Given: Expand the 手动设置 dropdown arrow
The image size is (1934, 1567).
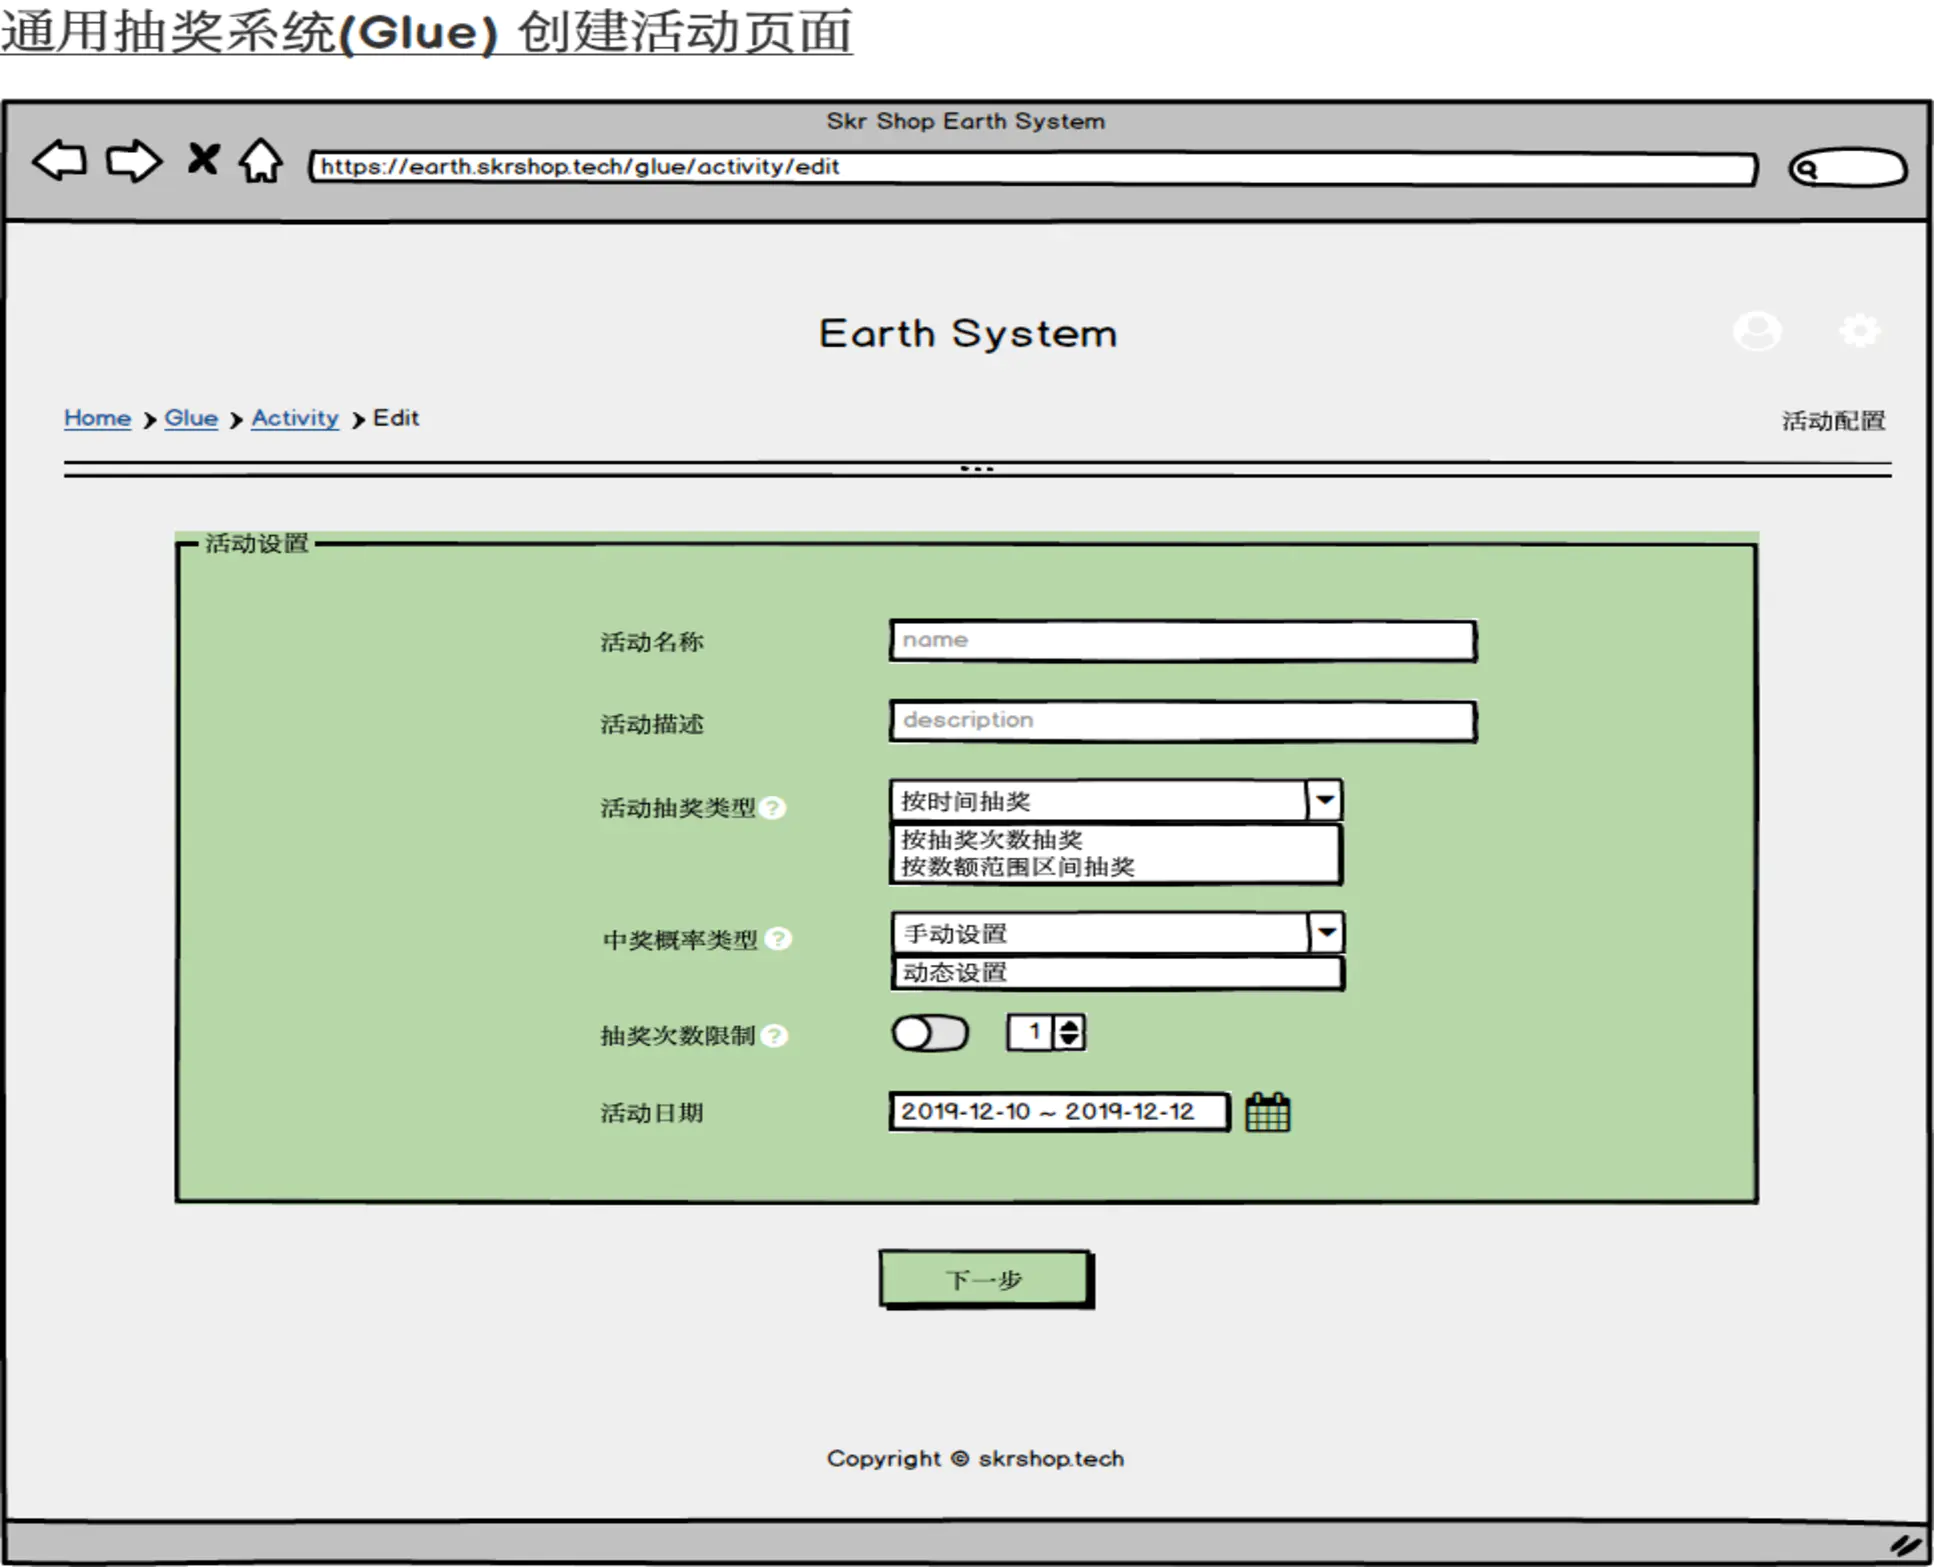Looking at the screenshot, I should 1326,933.
